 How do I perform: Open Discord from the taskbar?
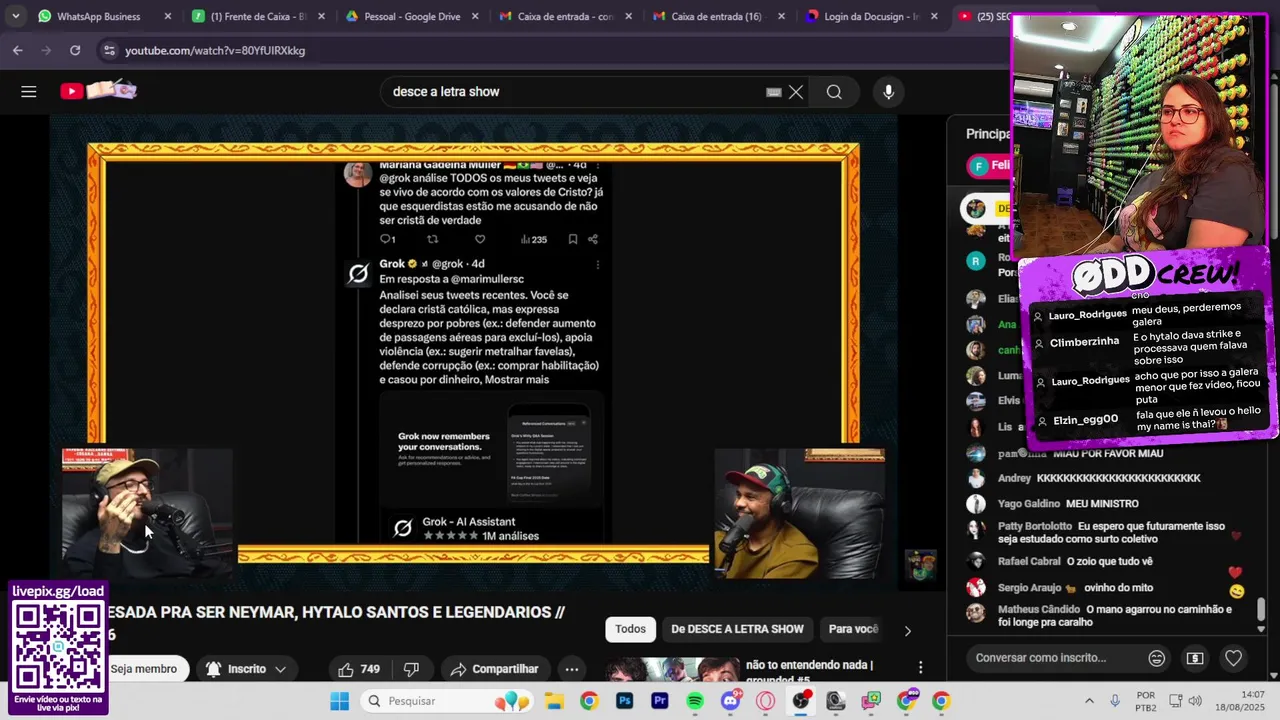tap(731, 701)
